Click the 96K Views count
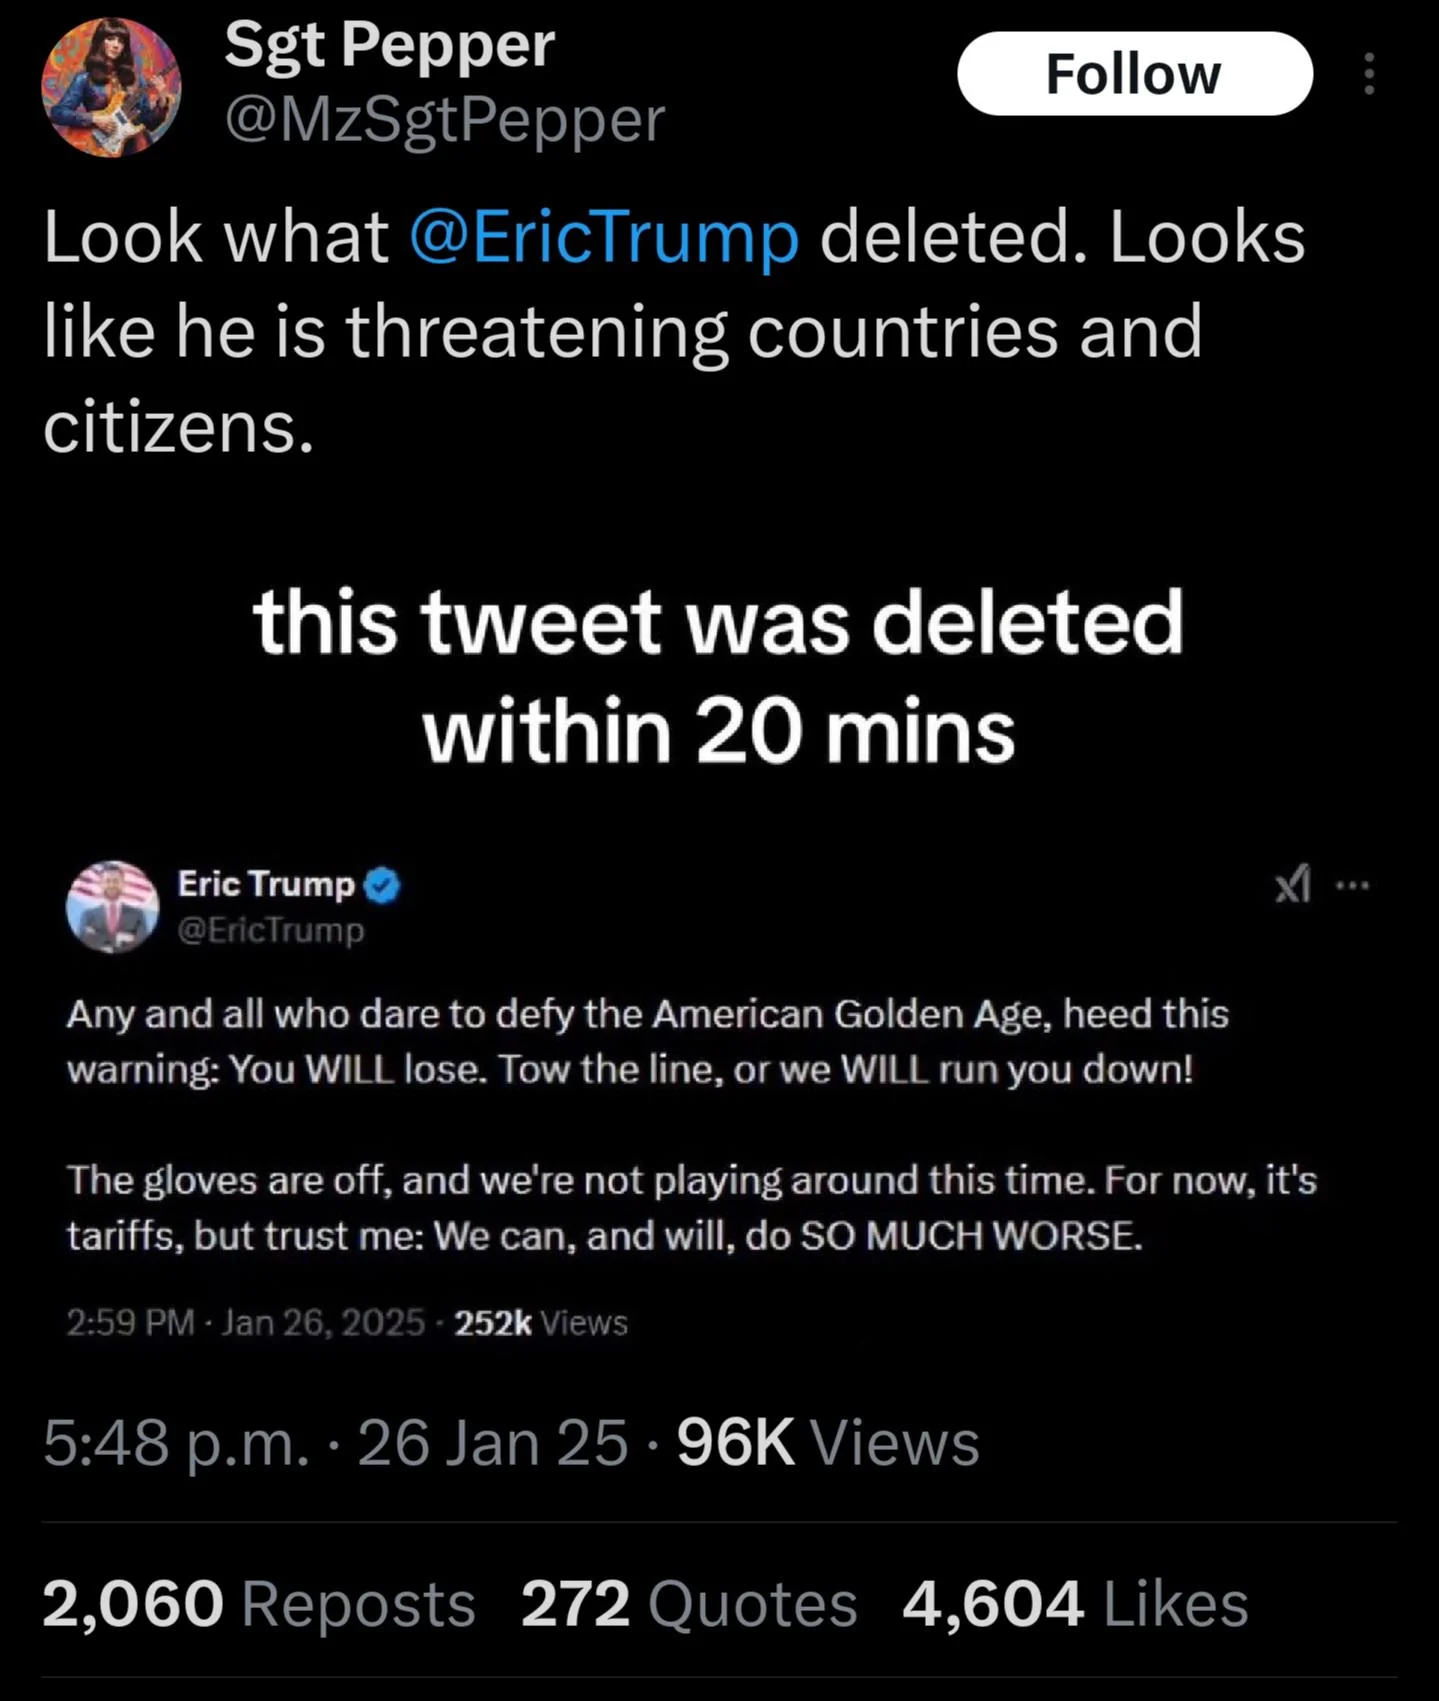 [x=828, y=1443]
